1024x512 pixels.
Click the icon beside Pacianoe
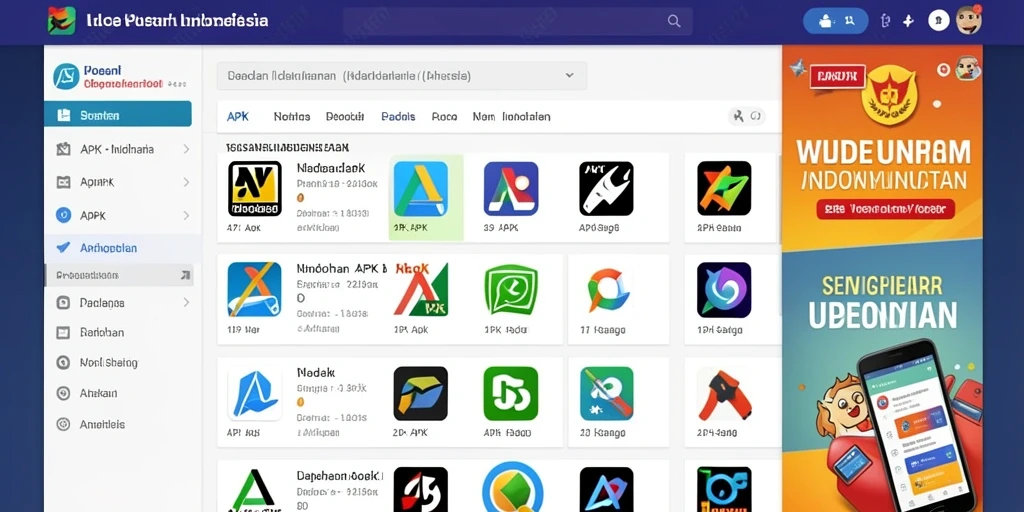click(x=63, y=302)
